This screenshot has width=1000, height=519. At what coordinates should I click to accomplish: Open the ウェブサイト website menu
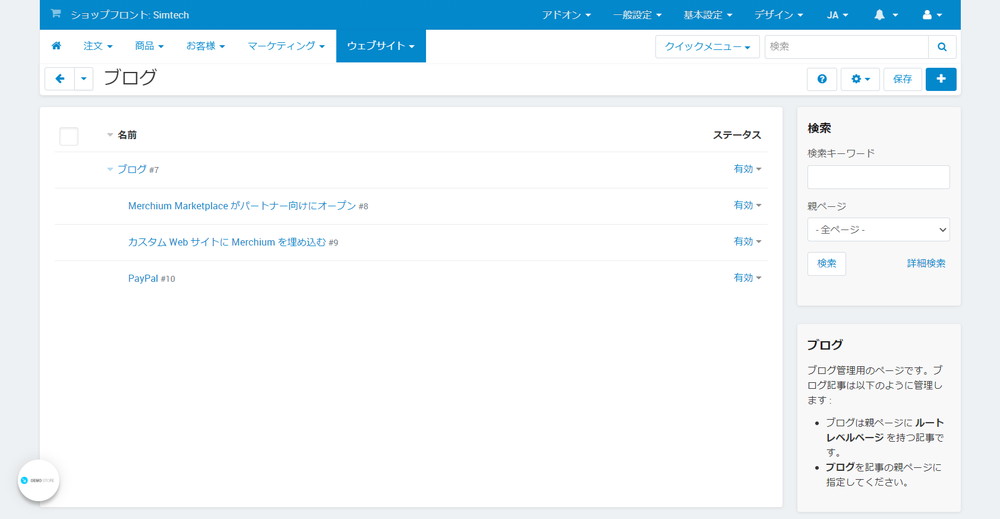(x=381, y=46)
